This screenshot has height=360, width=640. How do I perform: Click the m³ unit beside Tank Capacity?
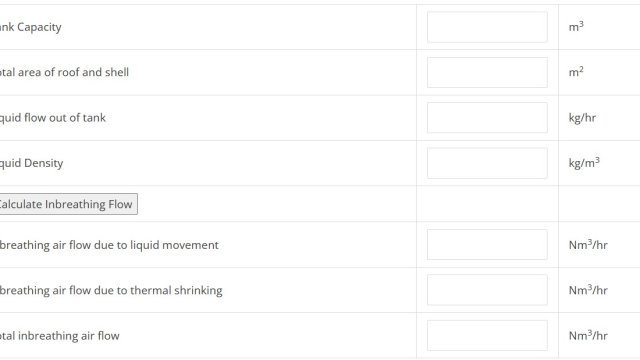point(576,27)
